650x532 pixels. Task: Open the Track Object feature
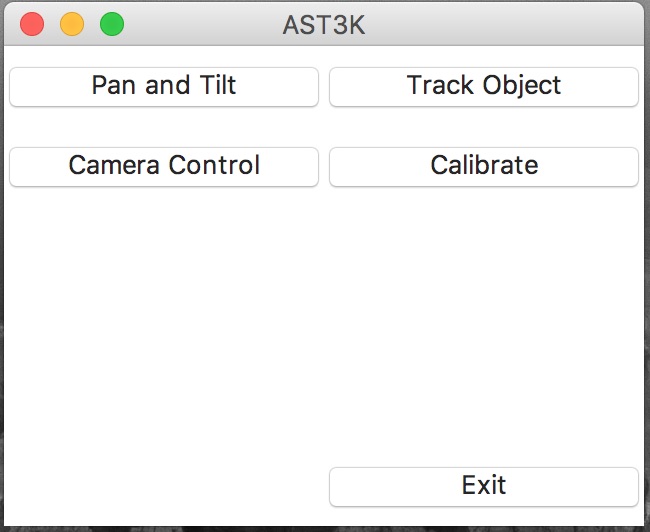(484, 86)
